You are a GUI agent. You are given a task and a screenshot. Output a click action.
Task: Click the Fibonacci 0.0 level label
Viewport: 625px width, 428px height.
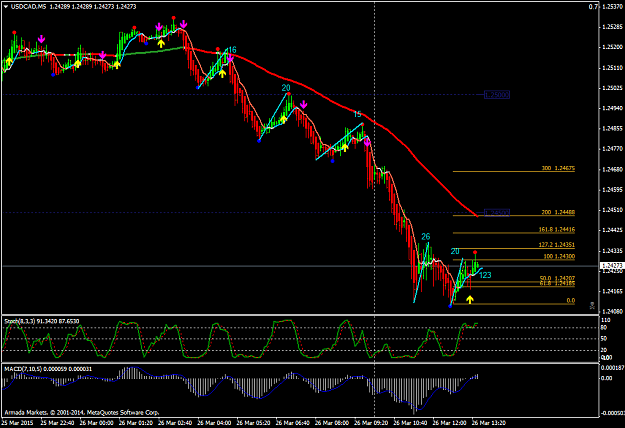[571, 300]
